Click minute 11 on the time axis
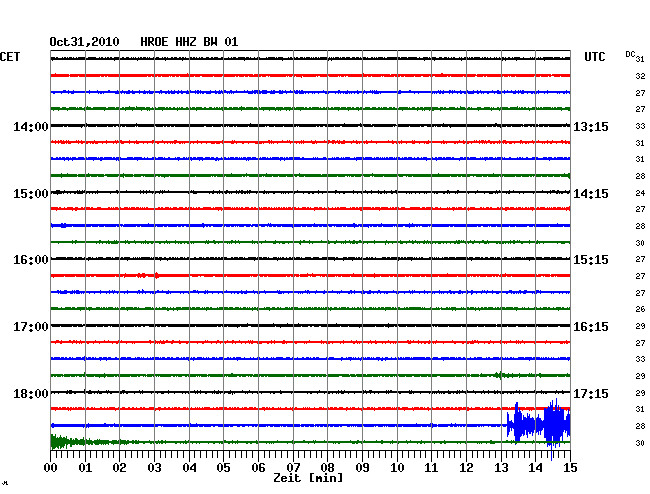 pyautogui.click(x=432, y=467)
